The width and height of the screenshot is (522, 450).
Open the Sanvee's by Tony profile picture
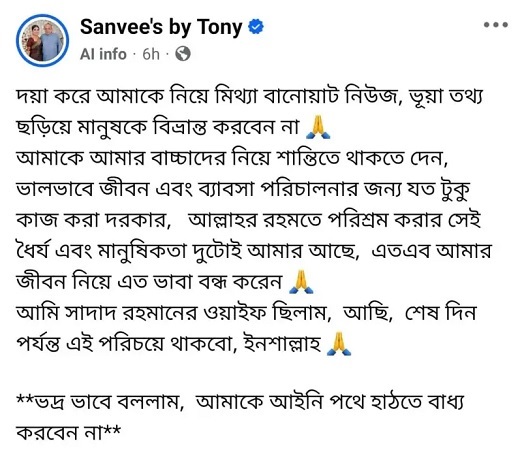click(x=42, y=40)
